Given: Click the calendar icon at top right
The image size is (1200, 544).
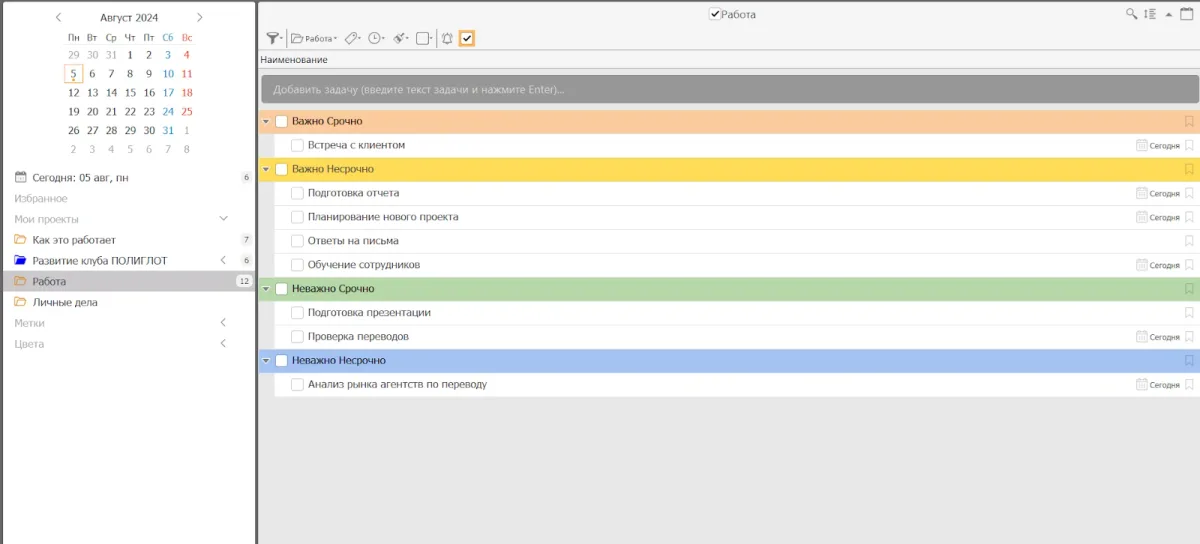Looking at the screenshot, I should (1186, 14).
